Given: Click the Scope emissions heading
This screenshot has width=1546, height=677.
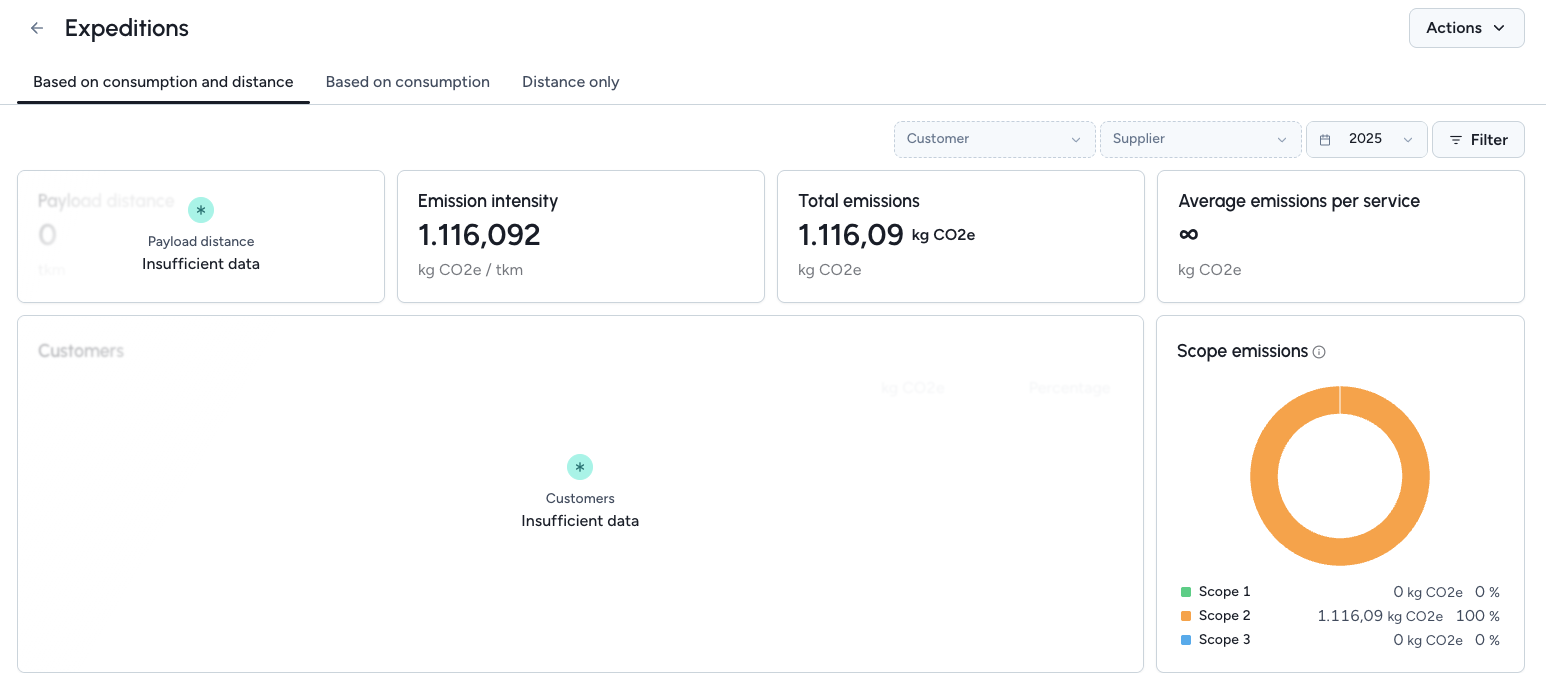Looking at the screenshot, I should 1242,351.
